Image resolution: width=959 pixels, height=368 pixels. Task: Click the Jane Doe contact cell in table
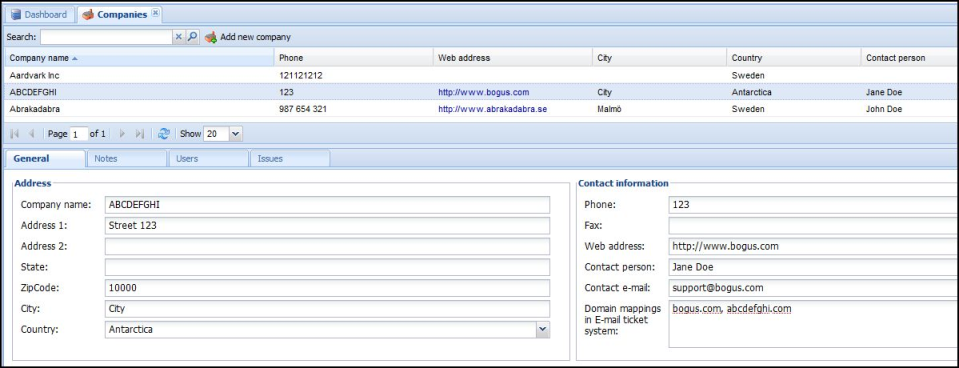(x=884, y=92)
